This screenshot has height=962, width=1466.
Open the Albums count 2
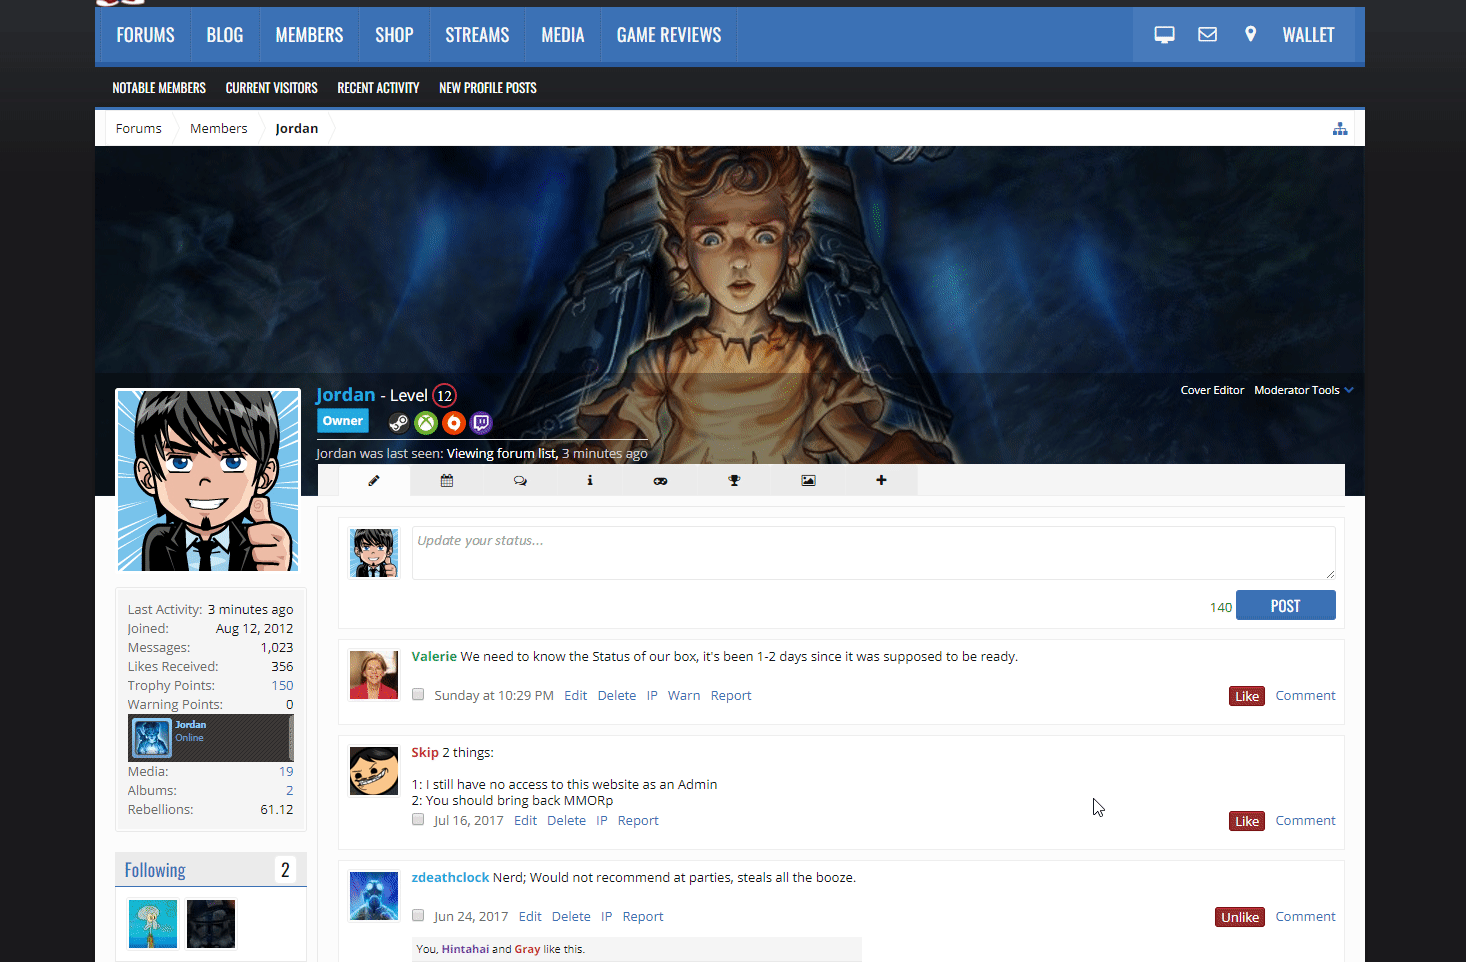point(290,791)
